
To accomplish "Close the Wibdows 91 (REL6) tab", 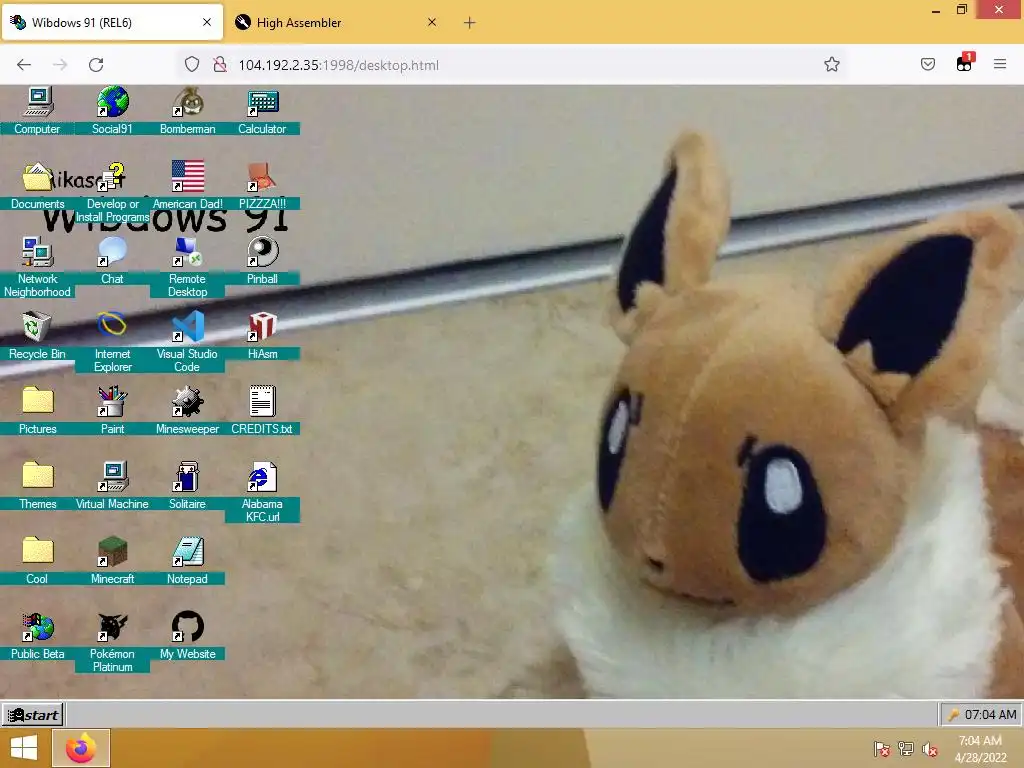I will (x=207, y=22).
